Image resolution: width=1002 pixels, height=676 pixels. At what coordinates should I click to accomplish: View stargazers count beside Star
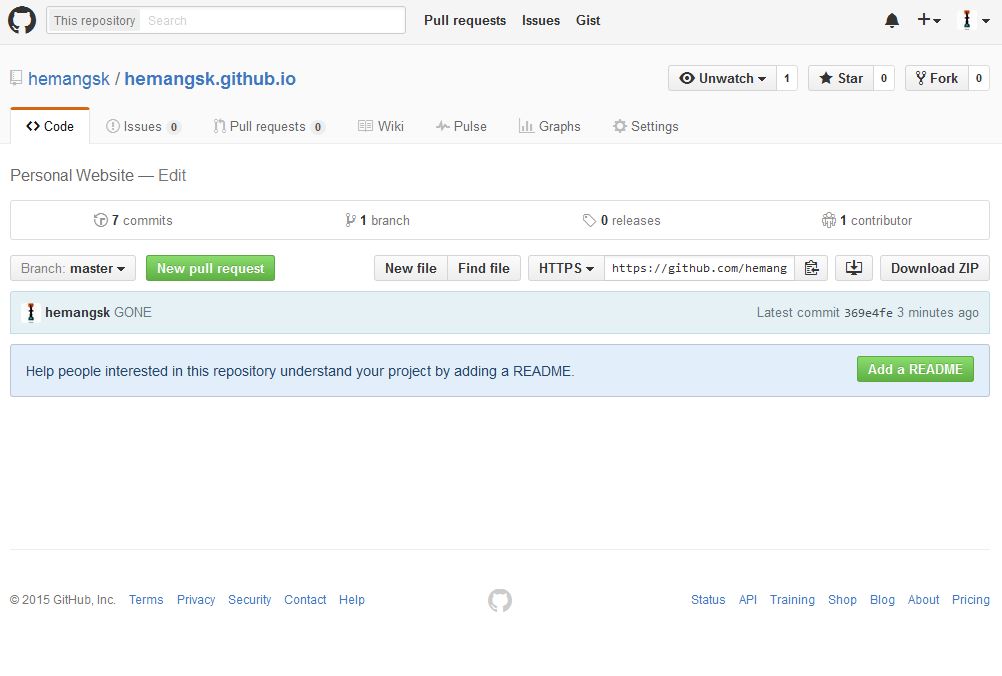pyautogui.click(x=884, y=79)
